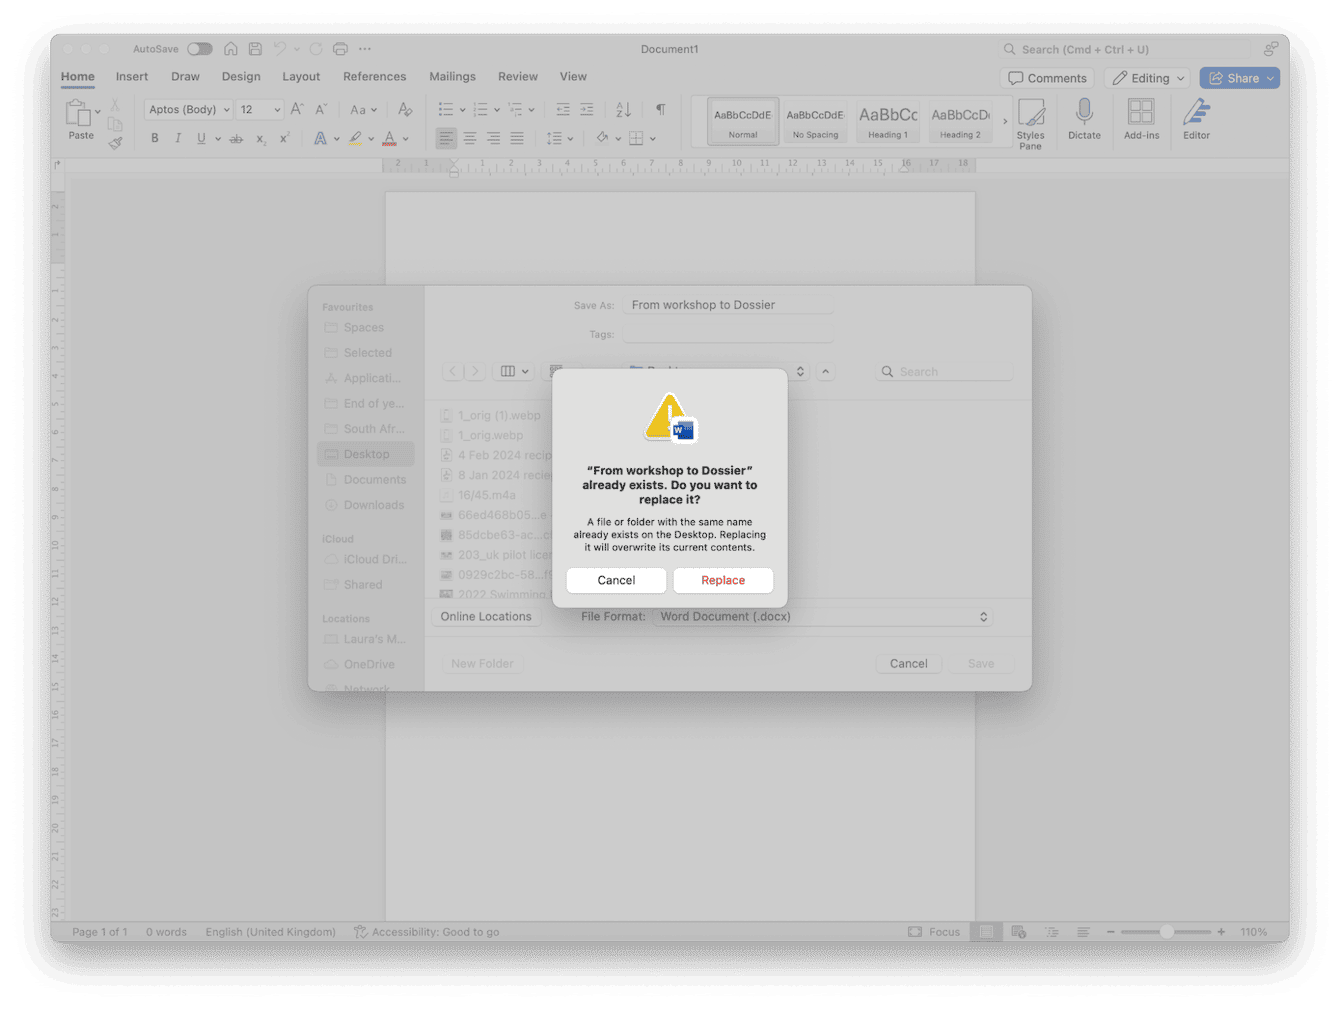Select the Format Painter brush icon
This screenshot has height=1010, width=1340.
pos(115,143)
